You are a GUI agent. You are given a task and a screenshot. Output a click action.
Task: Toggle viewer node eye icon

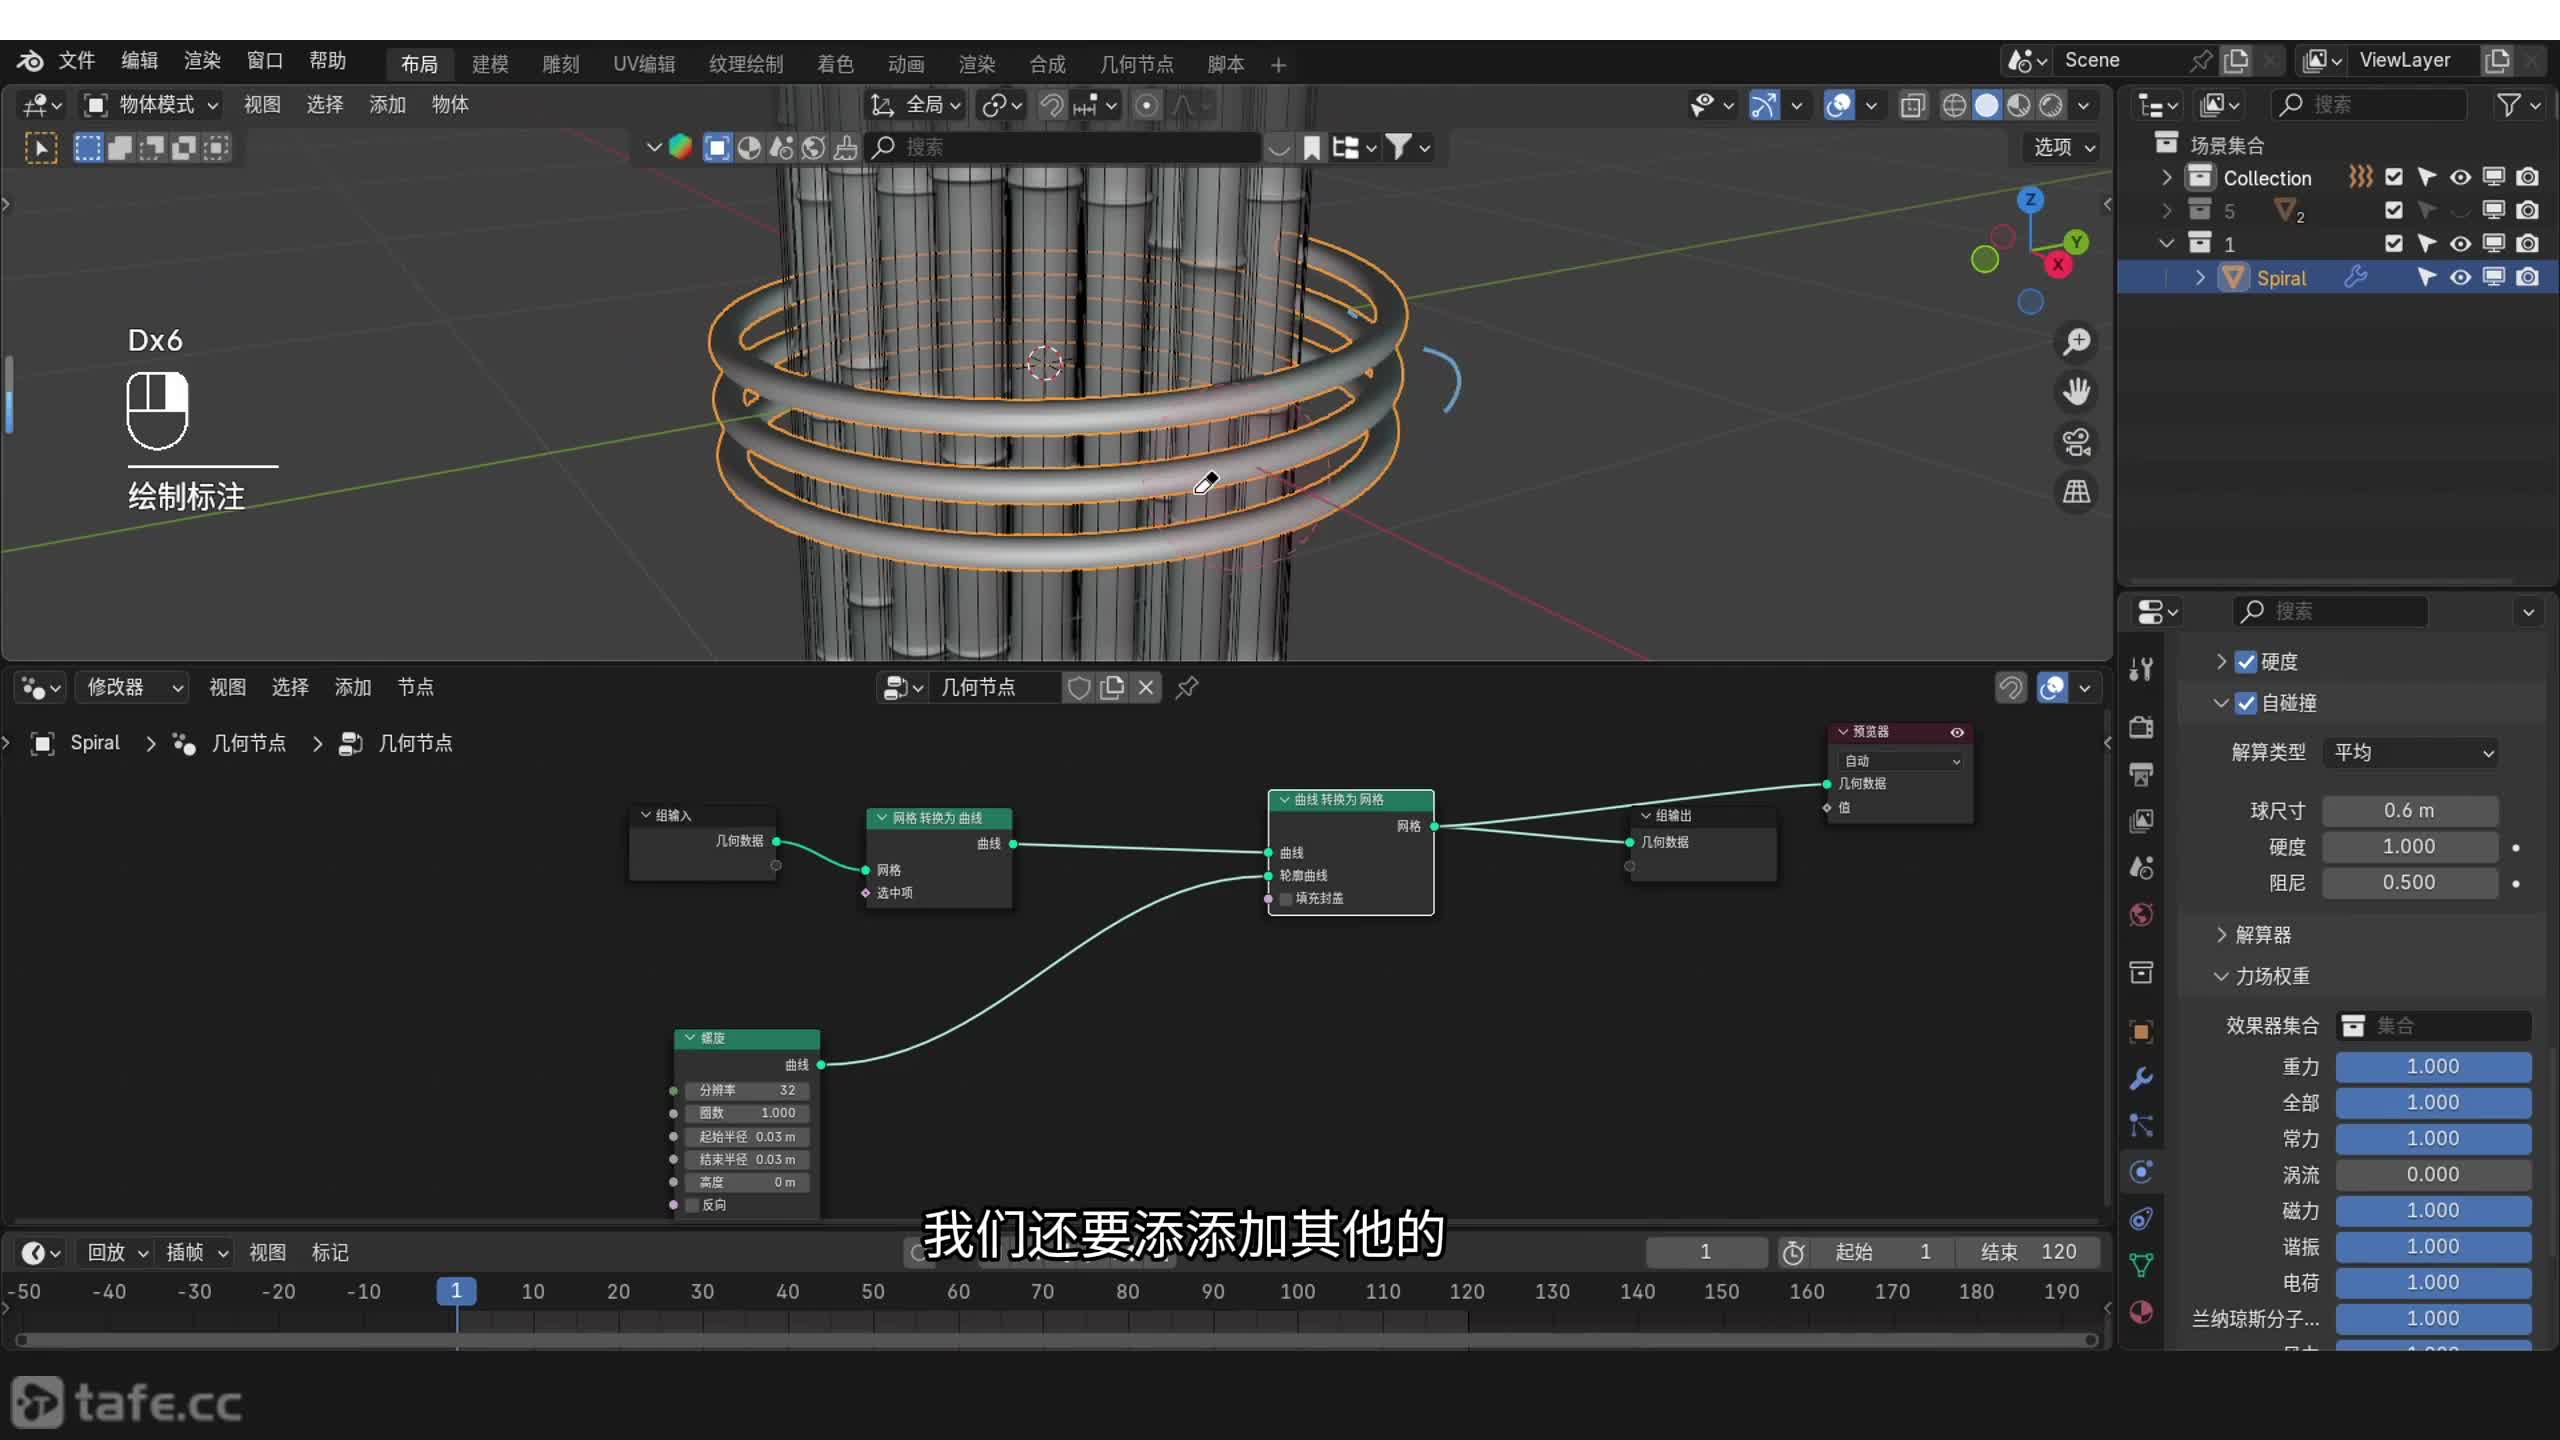pyautogui.click(x=1957, y=733)
